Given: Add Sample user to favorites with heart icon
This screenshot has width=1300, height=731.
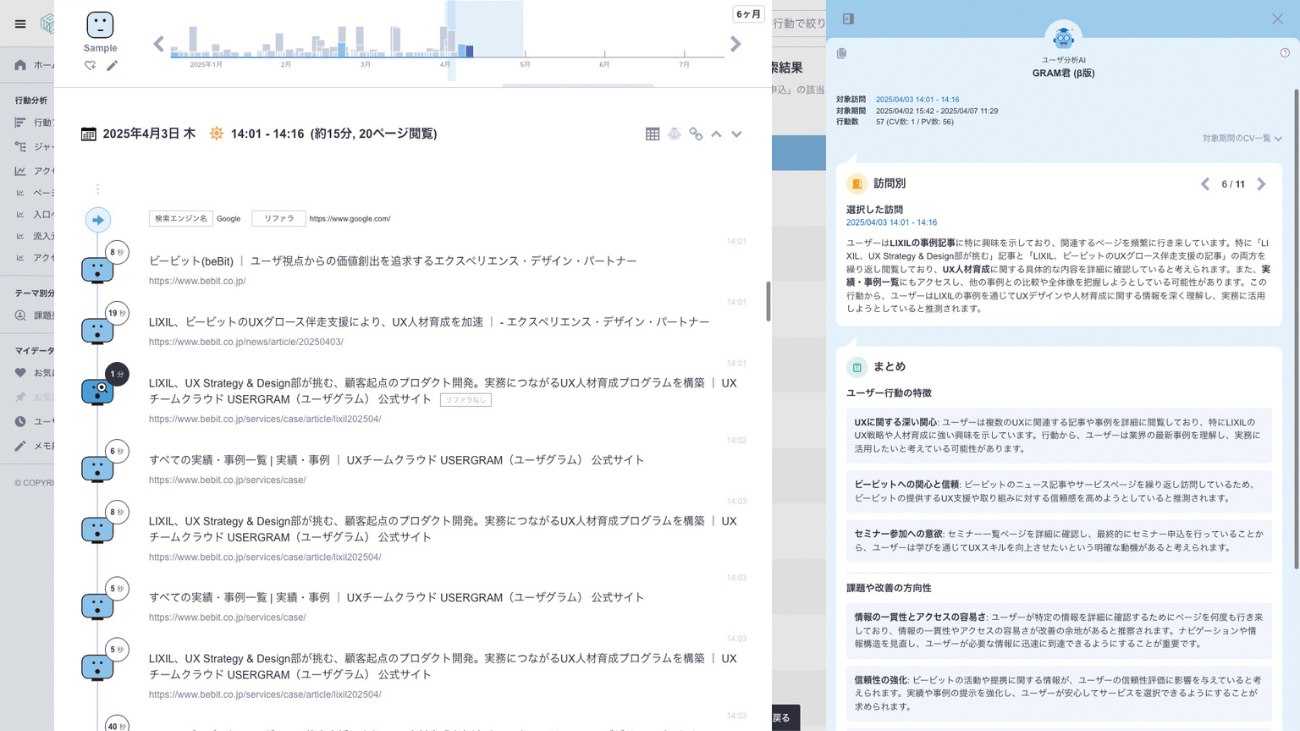Looking at the screenshot, I should (x=90, y=66).
